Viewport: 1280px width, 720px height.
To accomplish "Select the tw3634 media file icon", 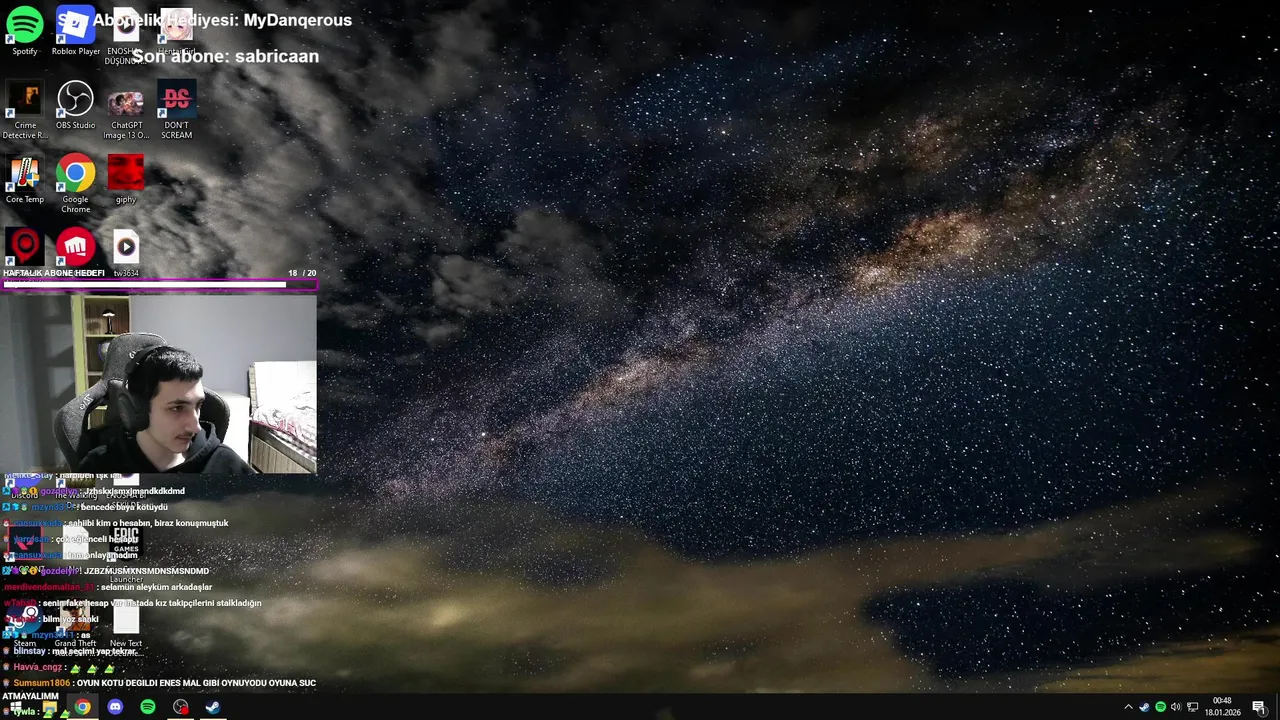I will pyautogui.click(x=126, y=252).
